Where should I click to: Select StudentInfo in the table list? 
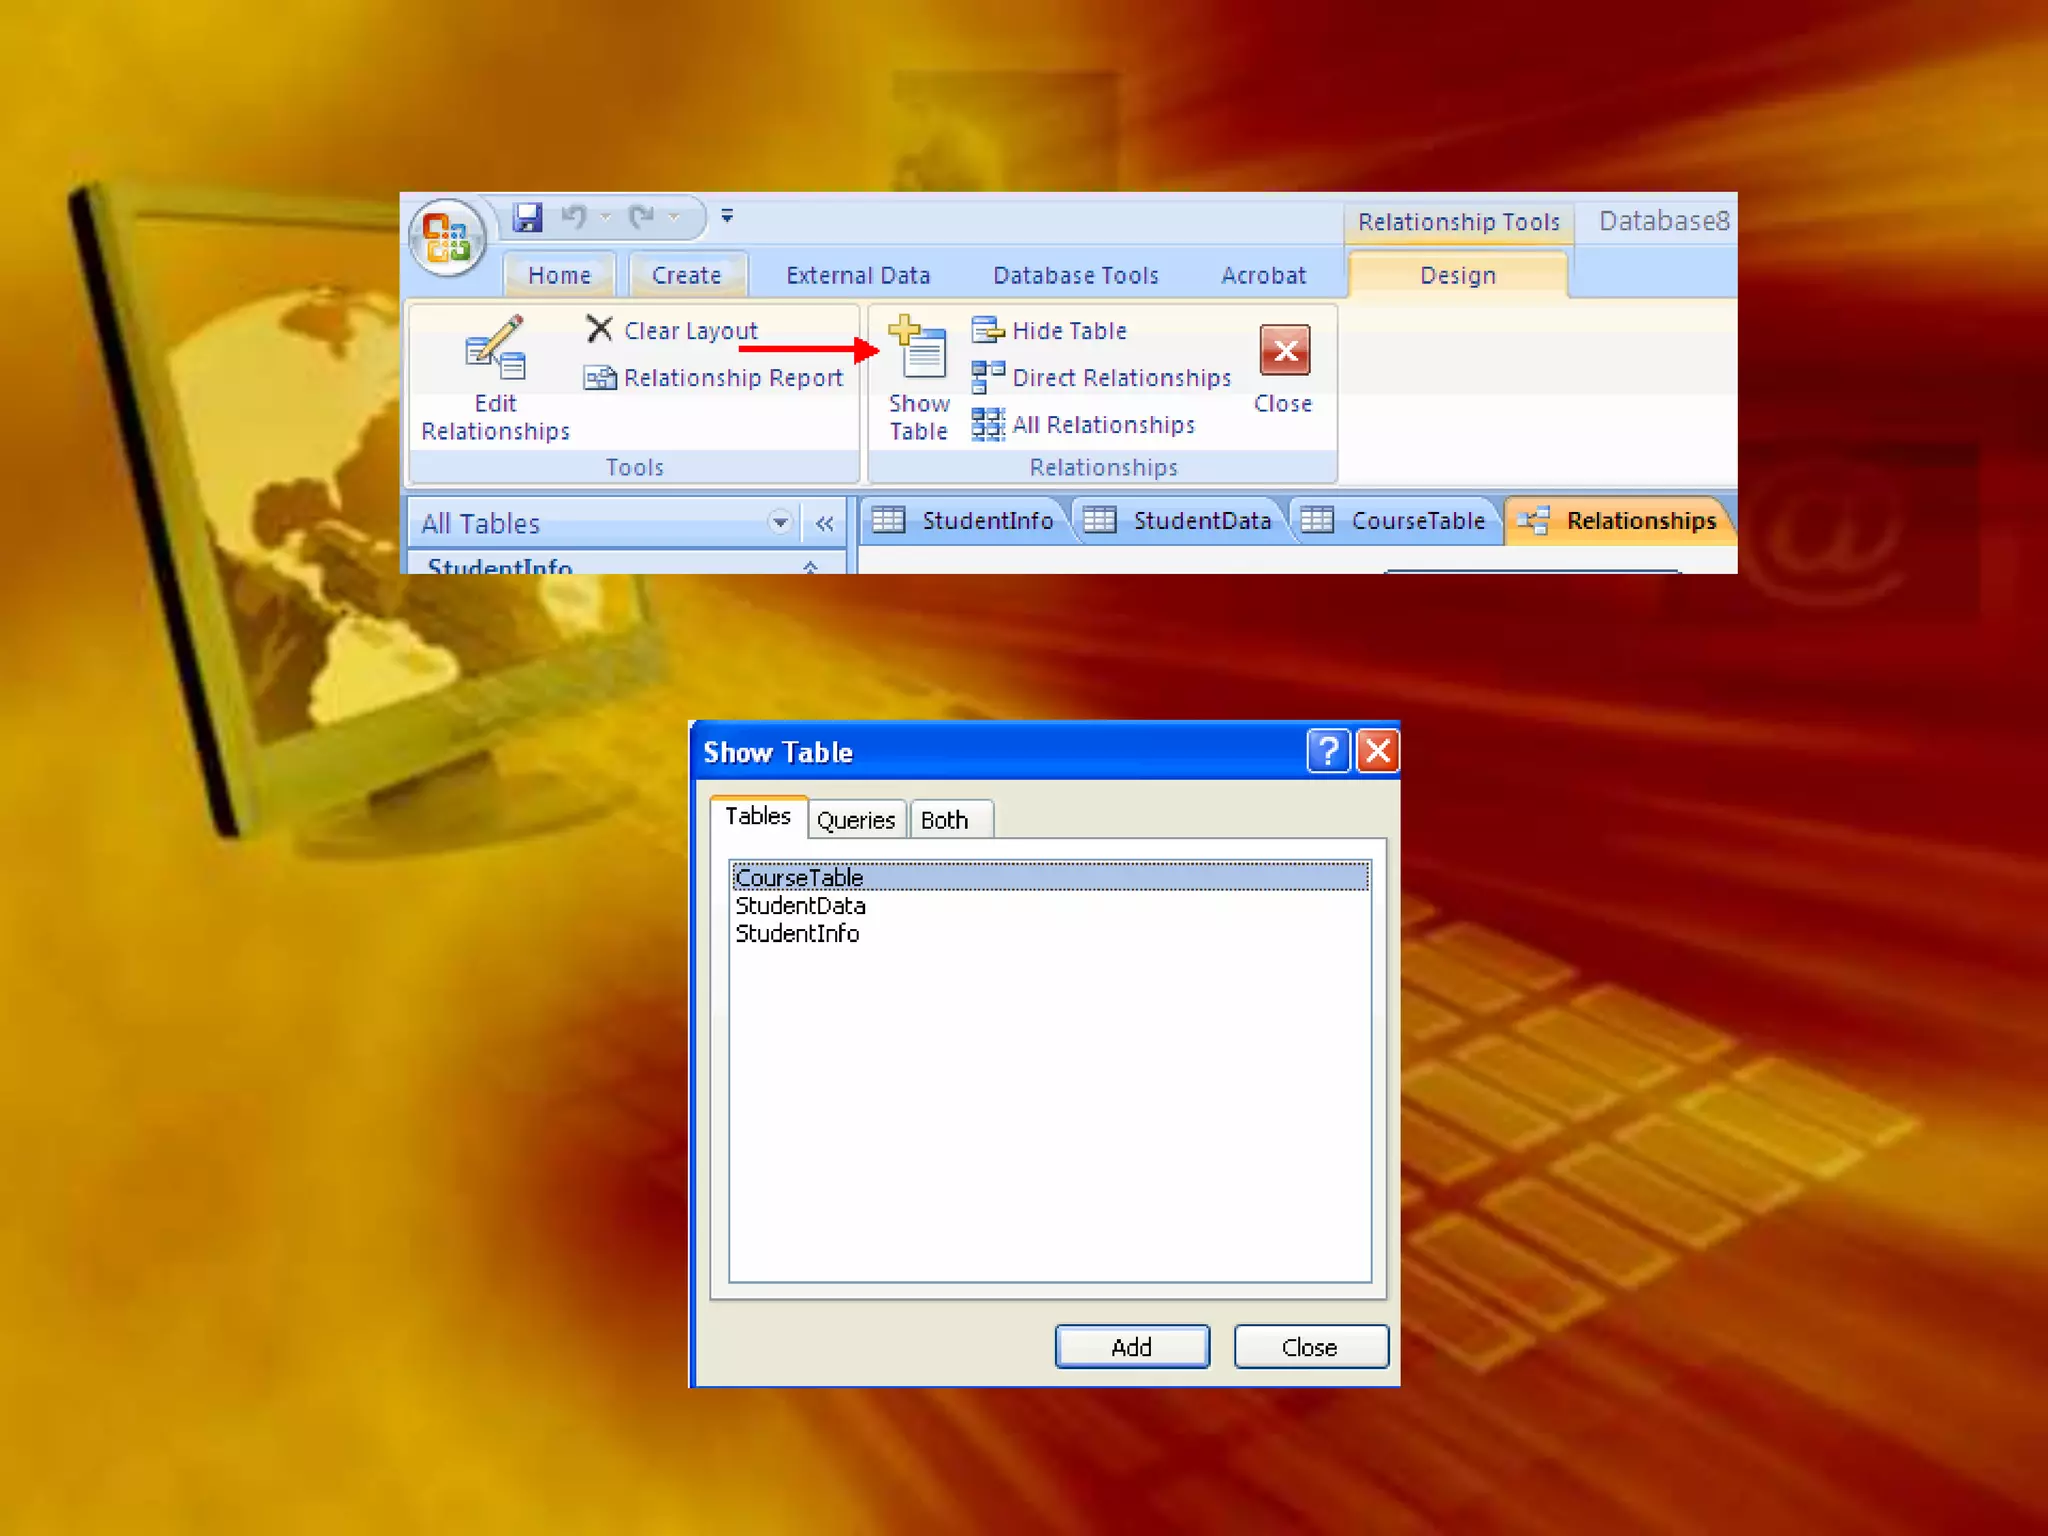pos(797,934)
